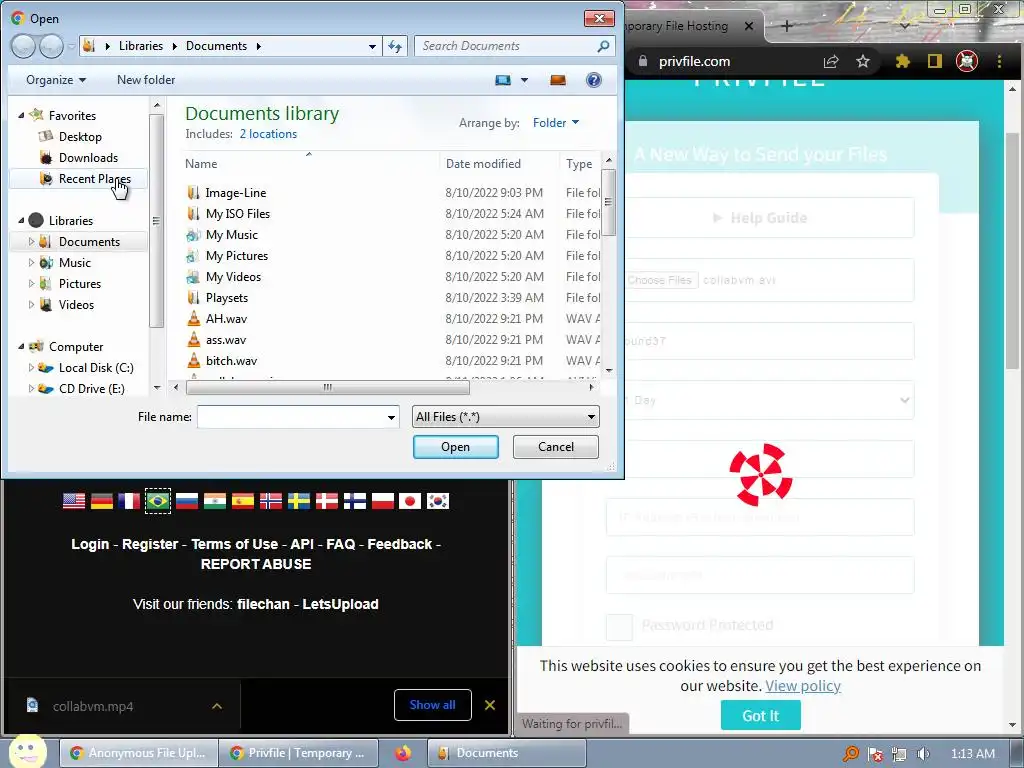This screenshot has width=1024, height=768.
Task: Close the downloads bar with X
Action: coord(490,705)
